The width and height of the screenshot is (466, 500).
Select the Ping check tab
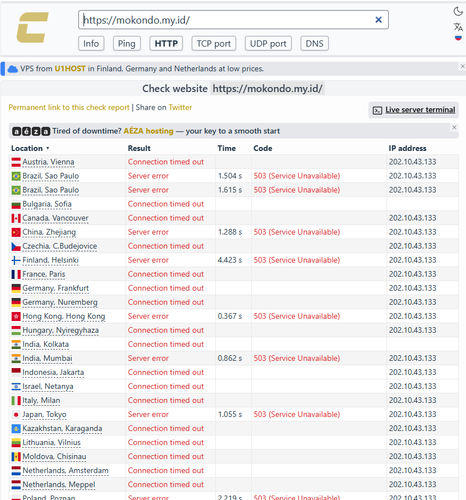tap(127, 44)
